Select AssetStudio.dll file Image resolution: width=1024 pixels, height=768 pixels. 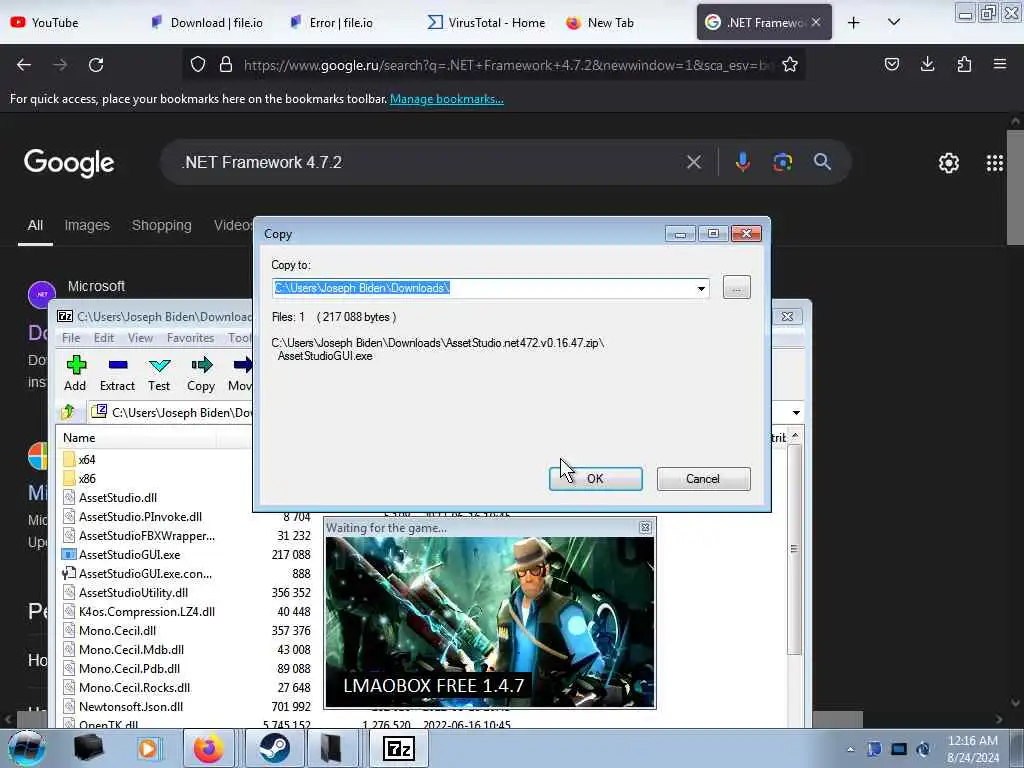coord(110,498)
